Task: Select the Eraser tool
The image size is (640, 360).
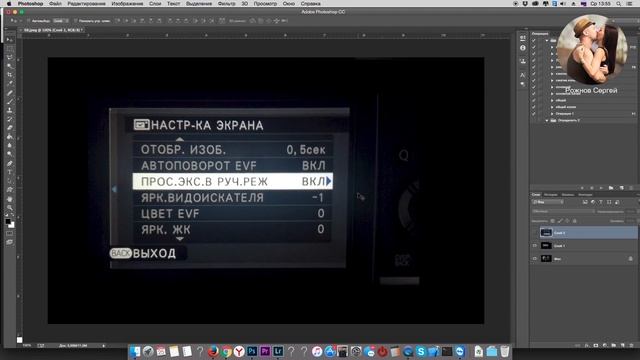Action: coord(10,128)
